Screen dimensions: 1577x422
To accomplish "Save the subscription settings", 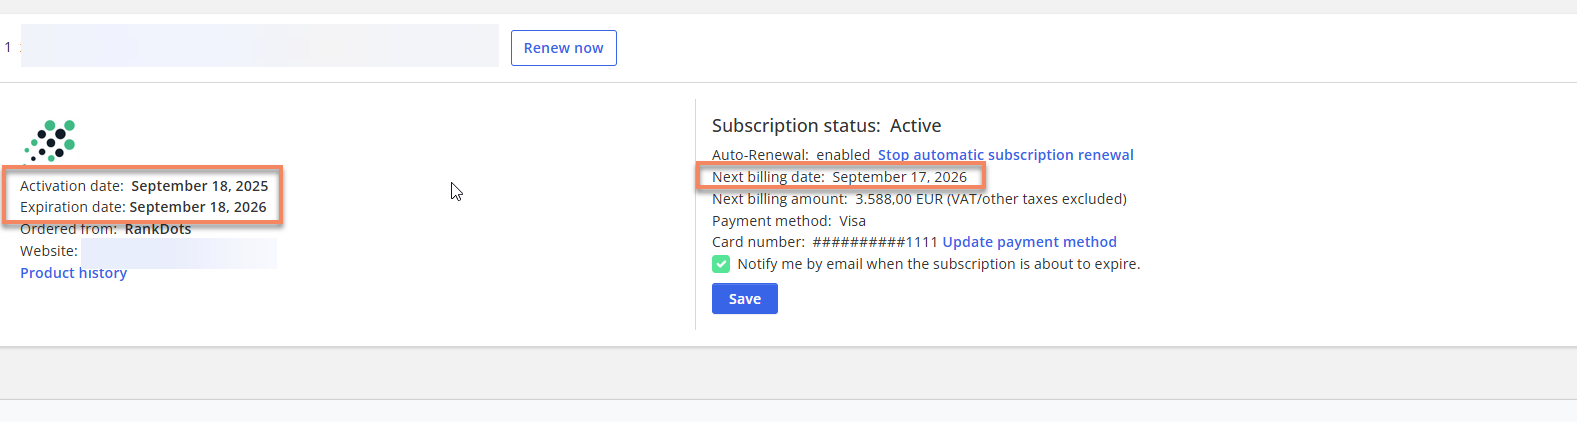I will (744, 299).
